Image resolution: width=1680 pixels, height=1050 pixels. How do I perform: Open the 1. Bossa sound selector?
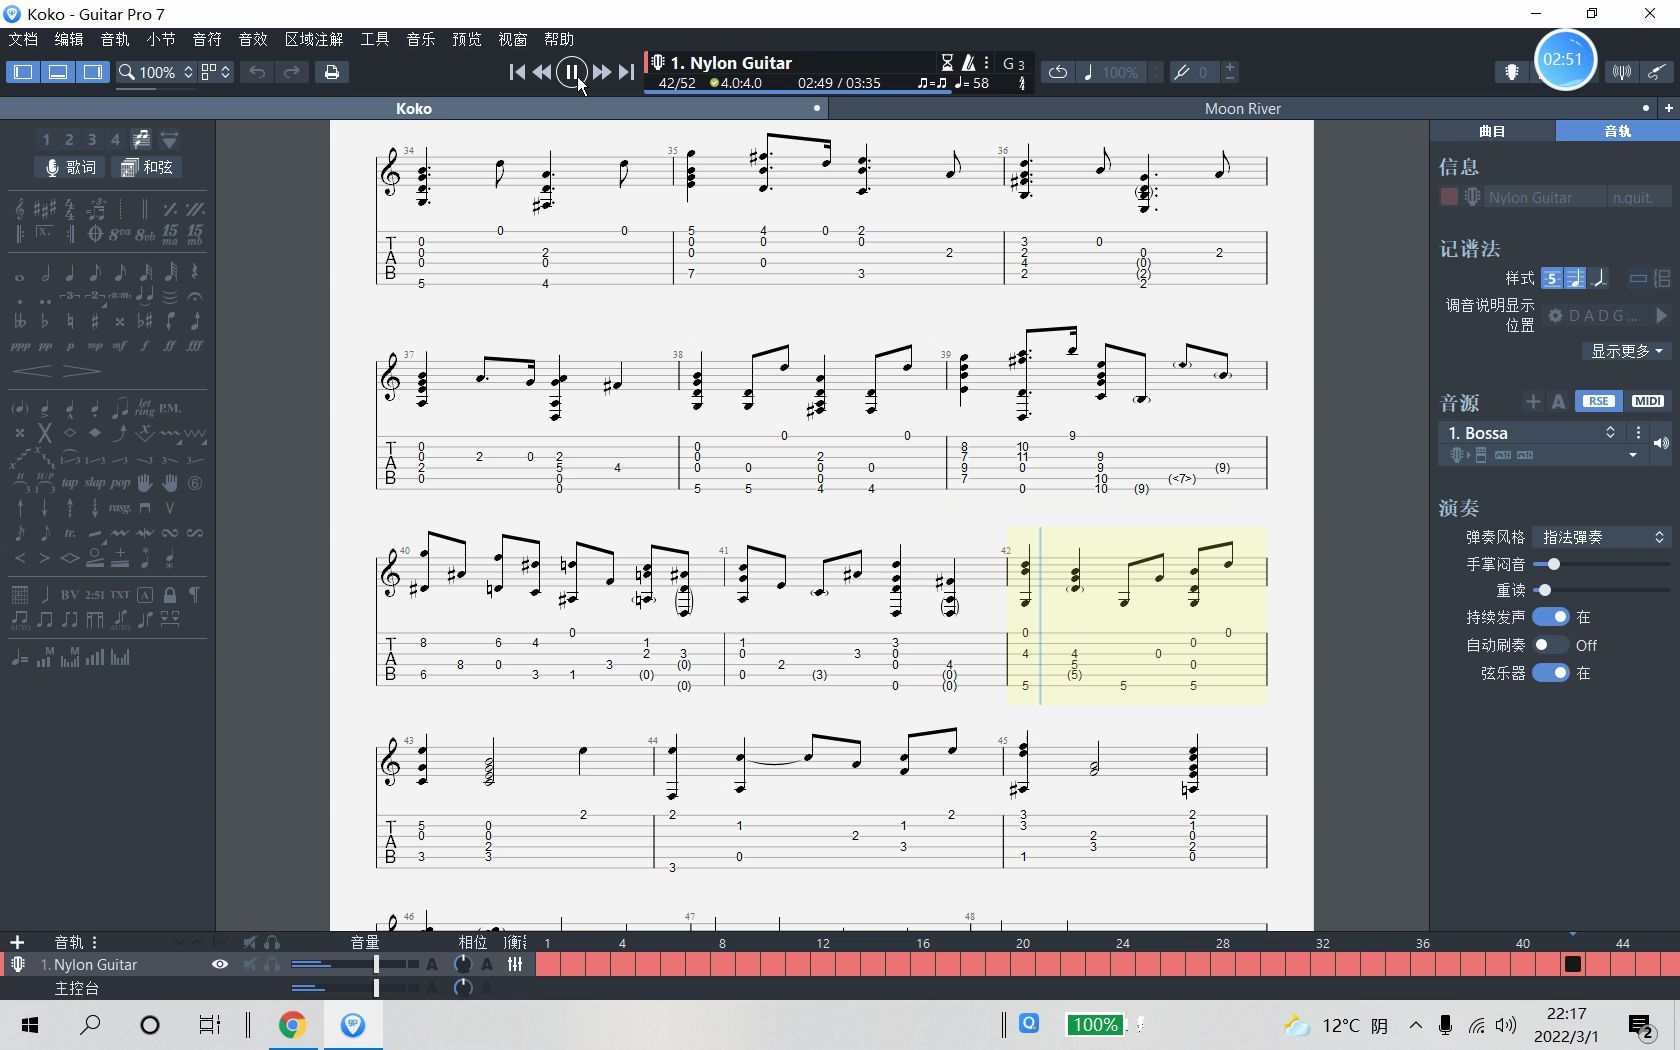click(x=1532, y=432)
